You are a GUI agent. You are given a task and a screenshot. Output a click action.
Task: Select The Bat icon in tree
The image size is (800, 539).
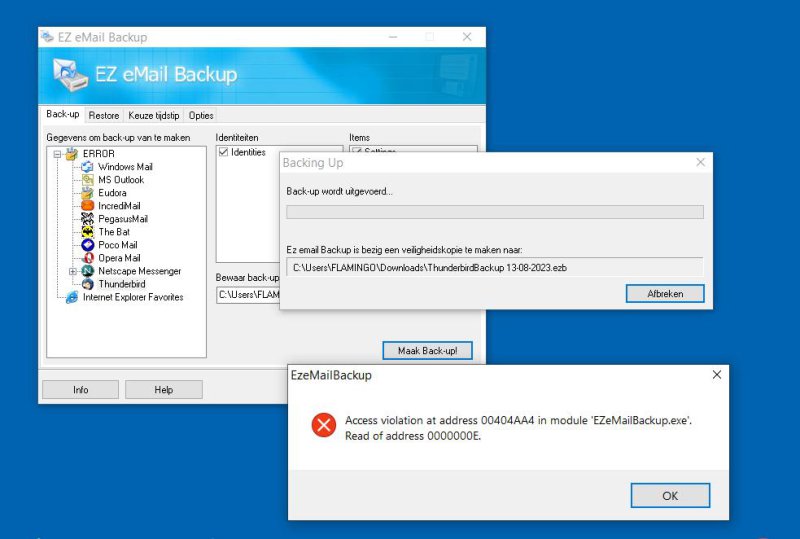(88, 232)
